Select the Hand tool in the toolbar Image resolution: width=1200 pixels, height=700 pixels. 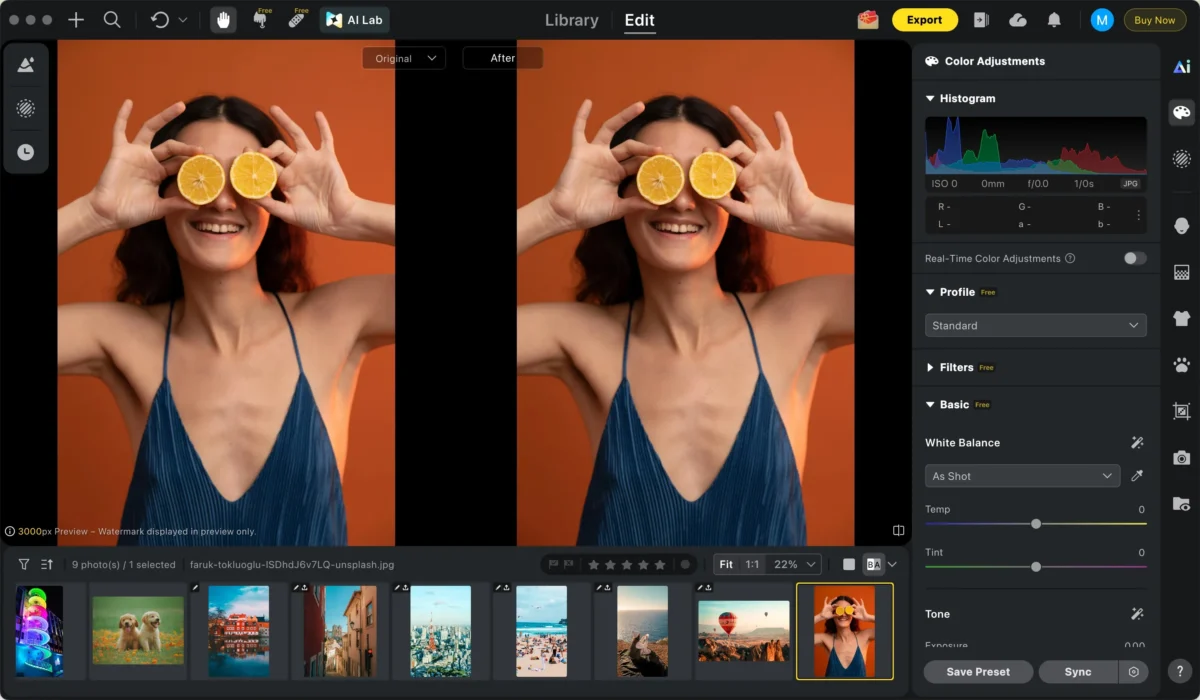click(x=222, y=19)
